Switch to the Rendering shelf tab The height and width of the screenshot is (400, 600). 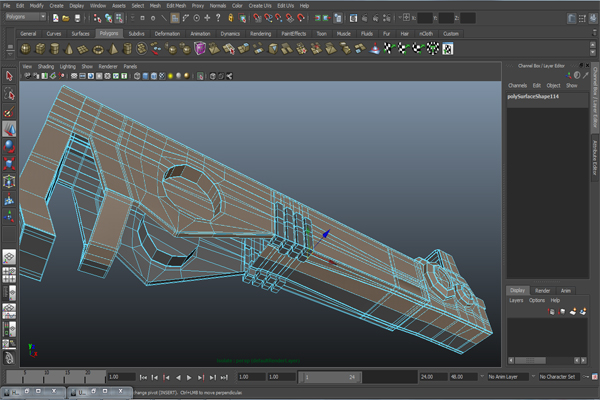coord(261,34)
